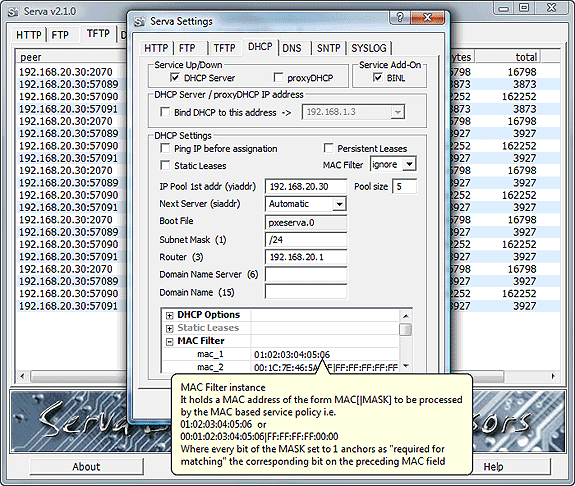
Task: Click the Domain Name Server input field
Action: pos(306,274)
